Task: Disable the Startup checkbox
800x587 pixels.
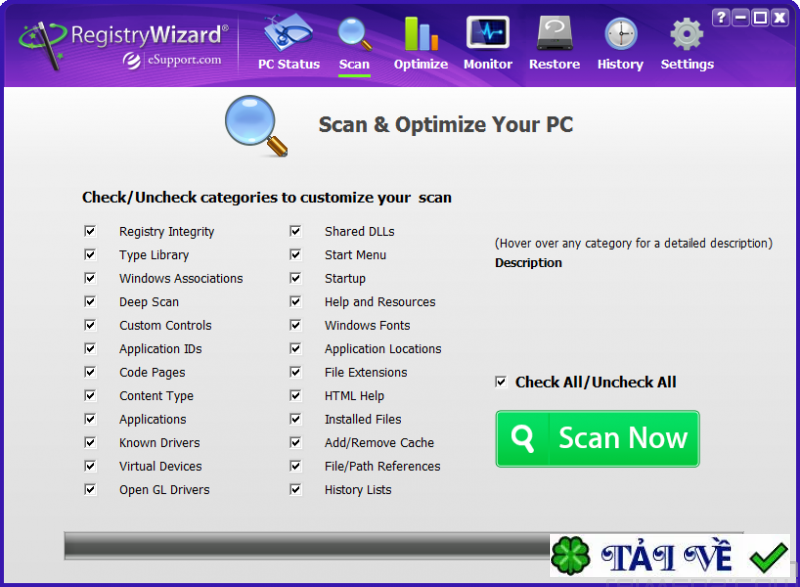Action: pos(295,278)
